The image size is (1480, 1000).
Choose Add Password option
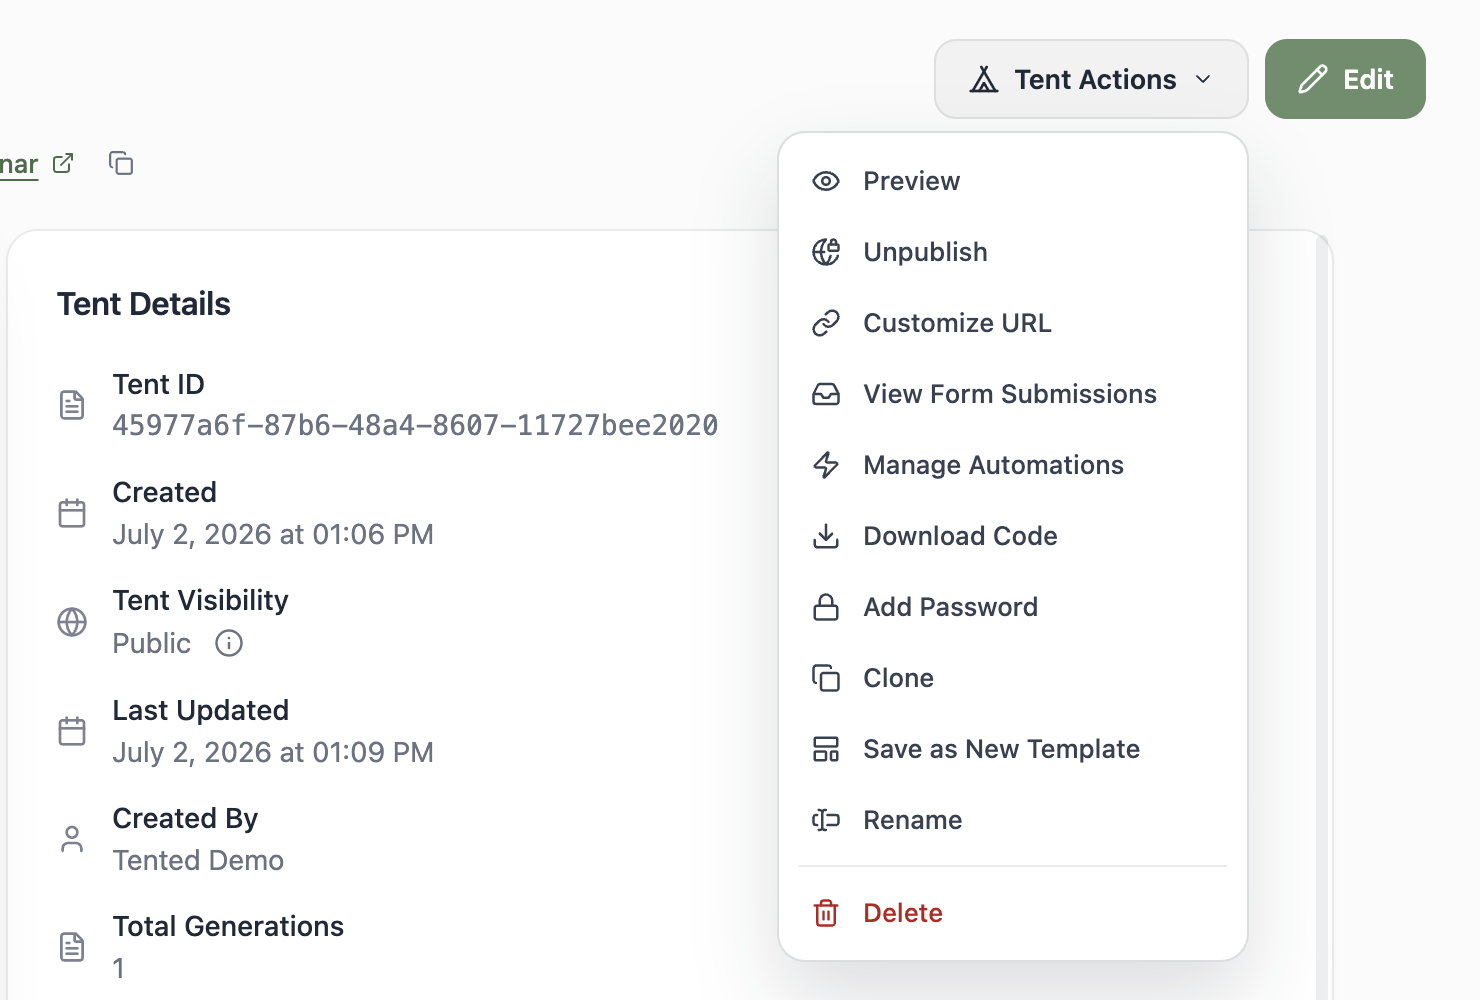pos(1013,607)
